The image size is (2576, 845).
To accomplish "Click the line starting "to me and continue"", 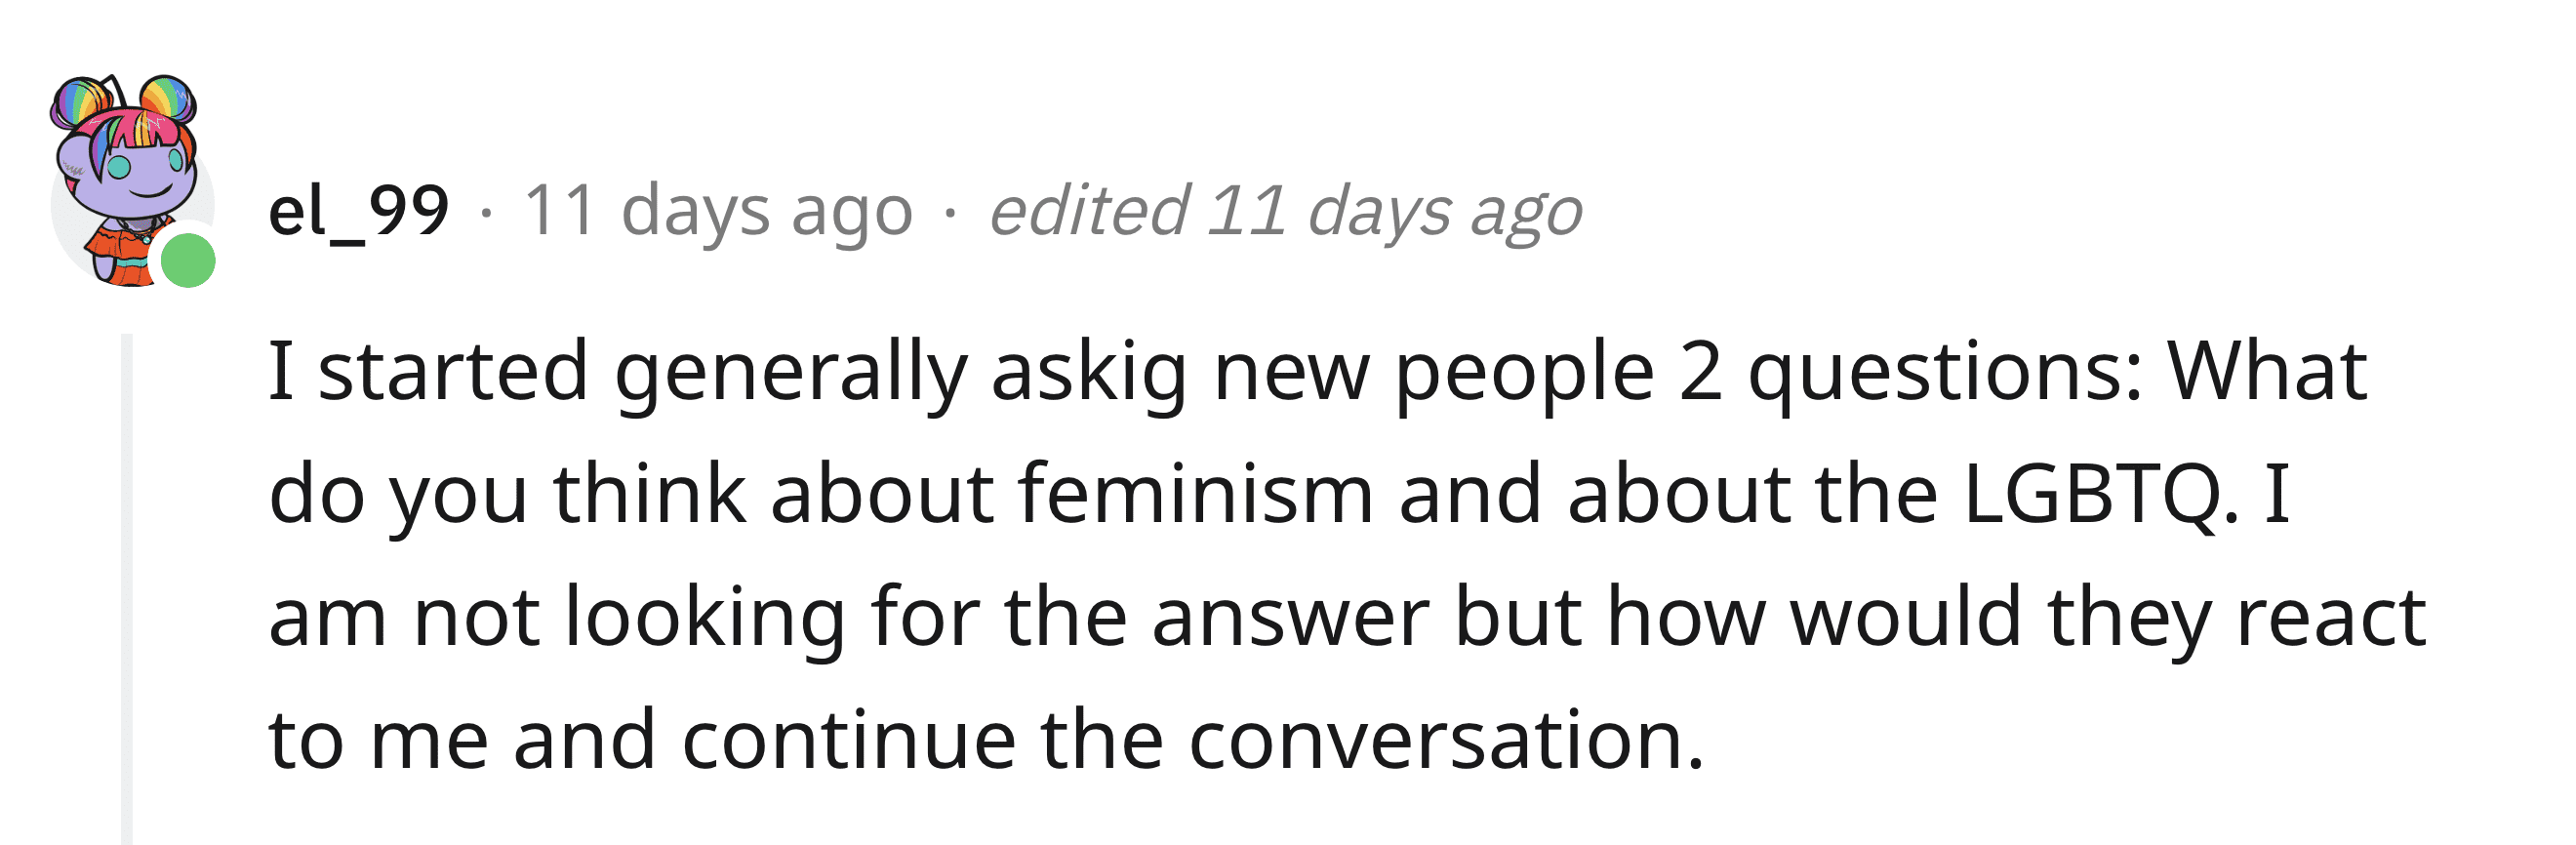I will (986, 741).
